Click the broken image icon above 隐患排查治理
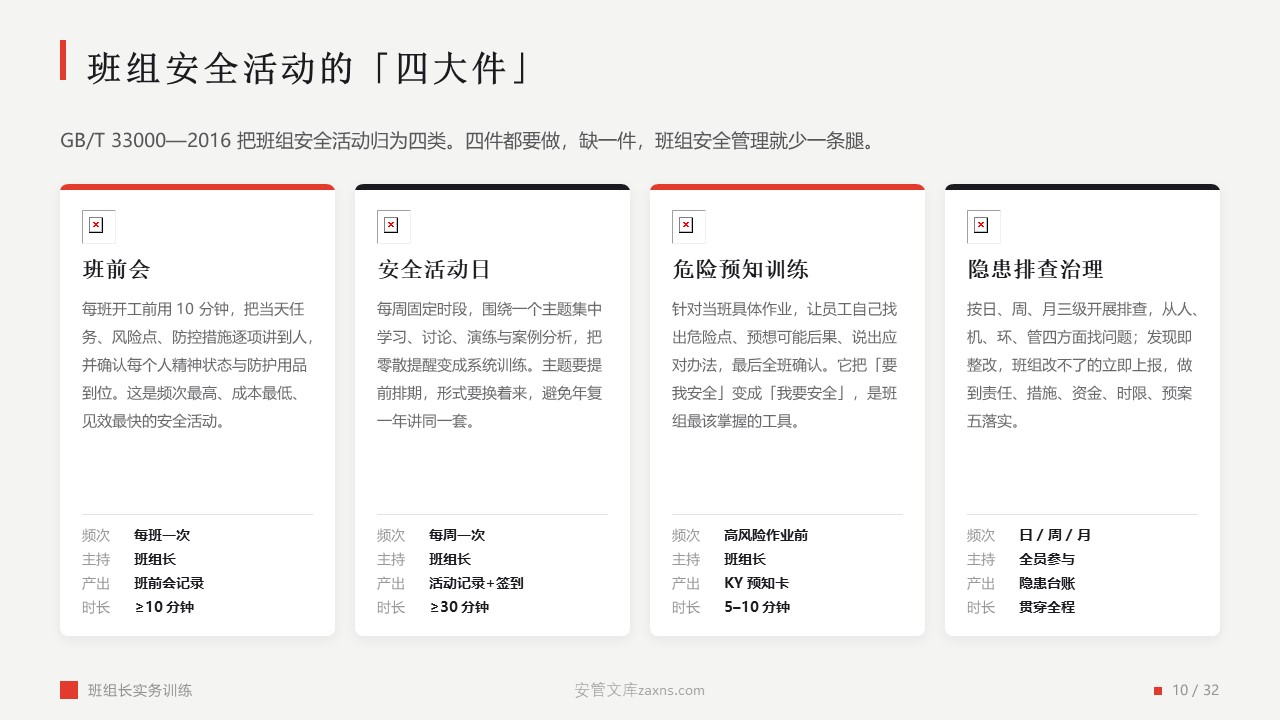The height and width of the screenshot is (720, 1280). (984, 227)
